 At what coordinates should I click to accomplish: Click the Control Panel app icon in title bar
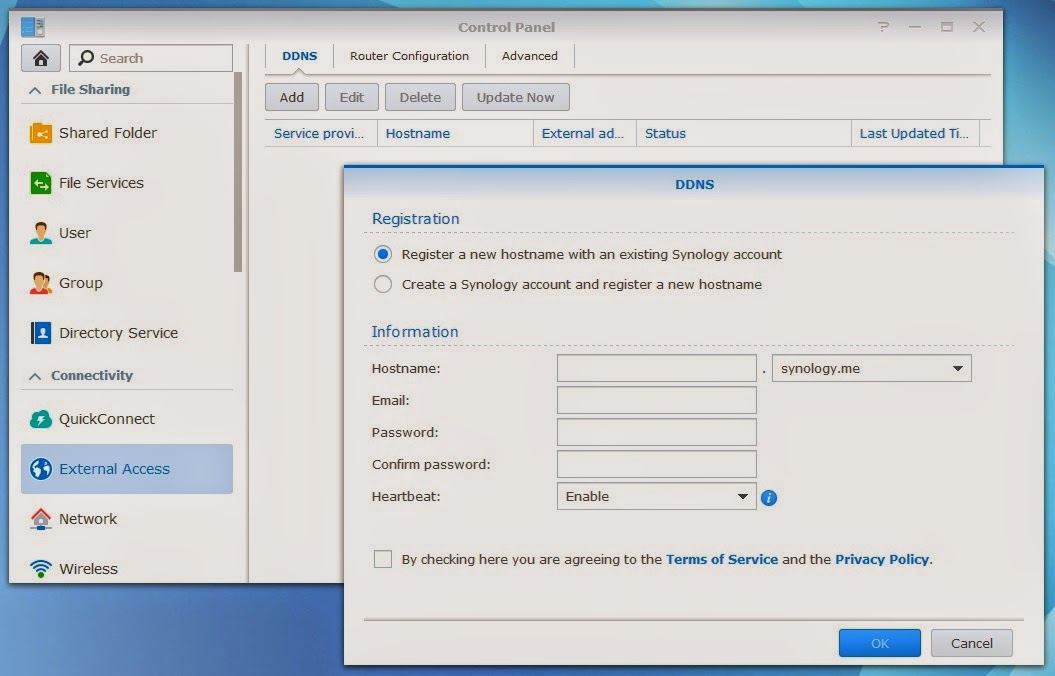(x=32, y=27)
